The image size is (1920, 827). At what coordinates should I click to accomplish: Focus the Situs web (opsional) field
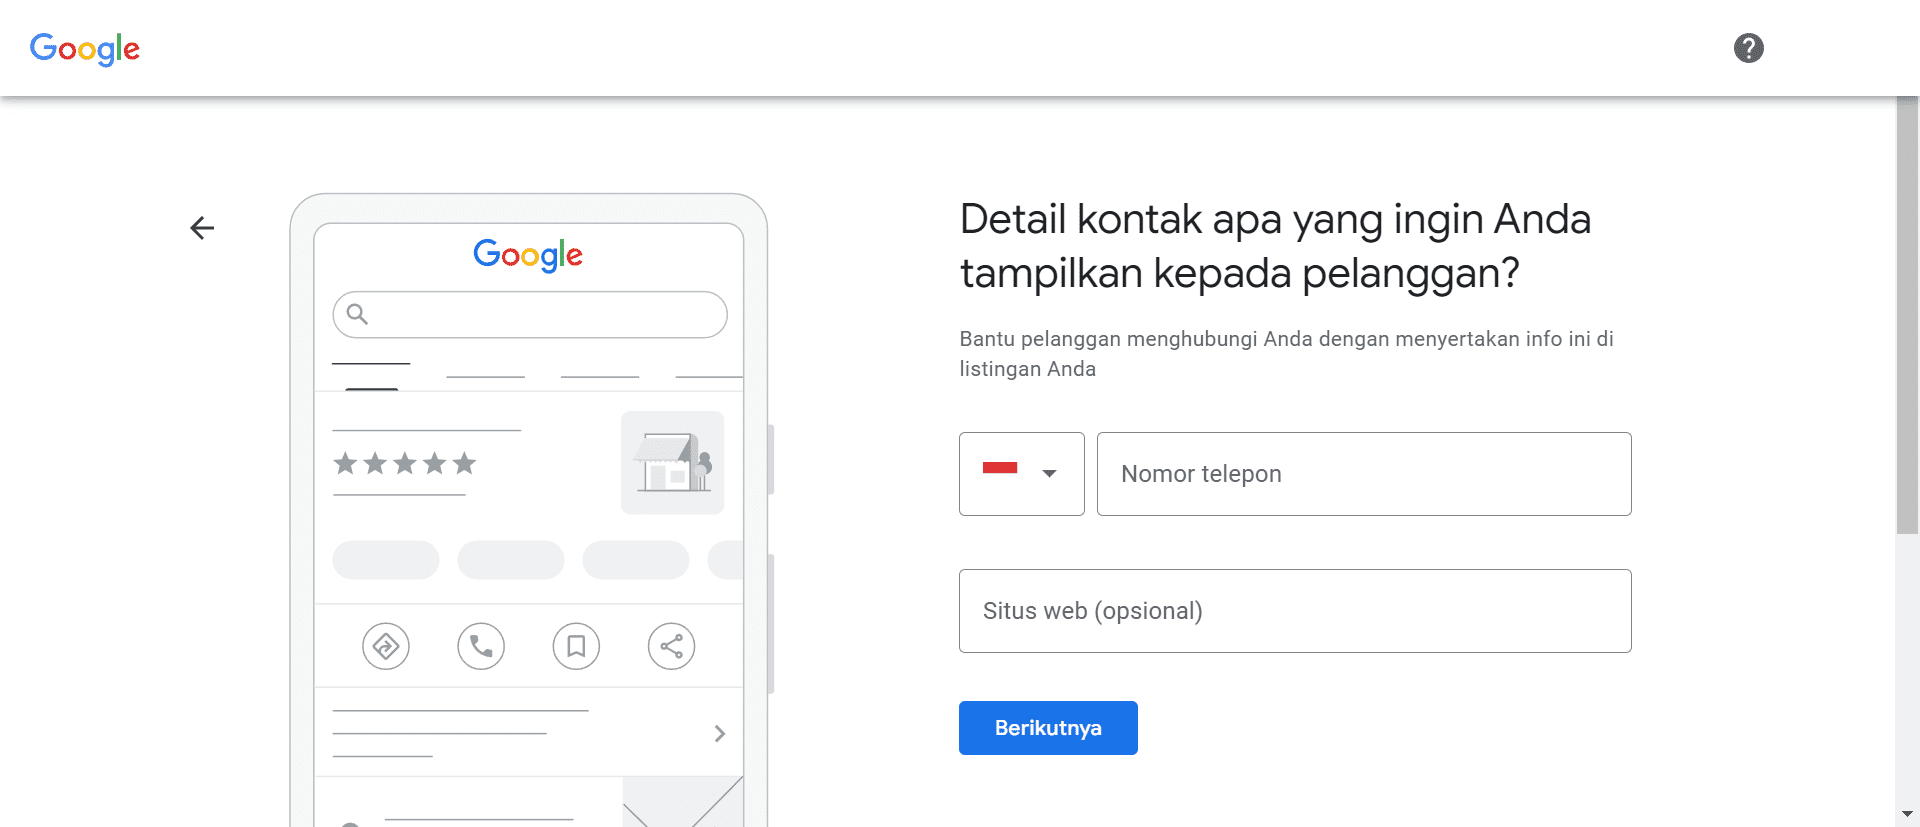coord(1295,611)
